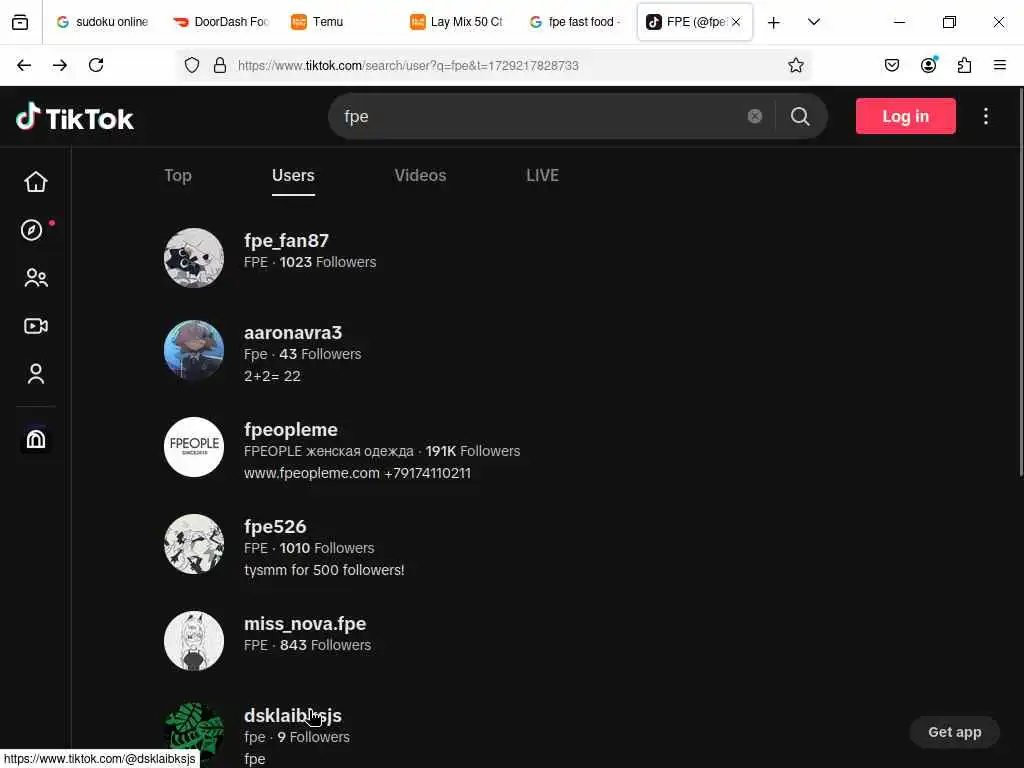Open the dsklaibksjs profile link

point(293,716)
